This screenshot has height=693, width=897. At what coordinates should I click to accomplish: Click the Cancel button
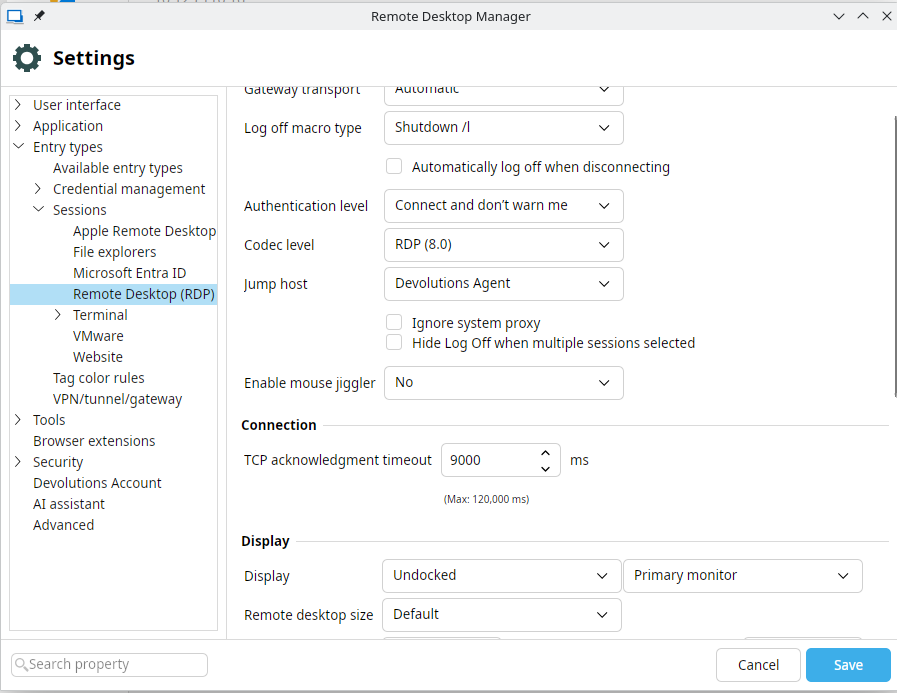pyautogui.click(x=758, y=665)
